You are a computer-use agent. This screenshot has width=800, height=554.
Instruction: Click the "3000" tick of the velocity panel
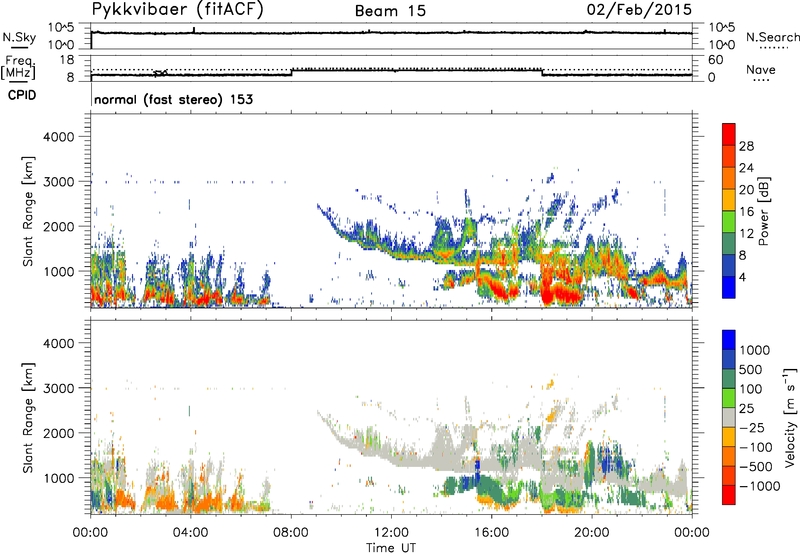point(59,388)
